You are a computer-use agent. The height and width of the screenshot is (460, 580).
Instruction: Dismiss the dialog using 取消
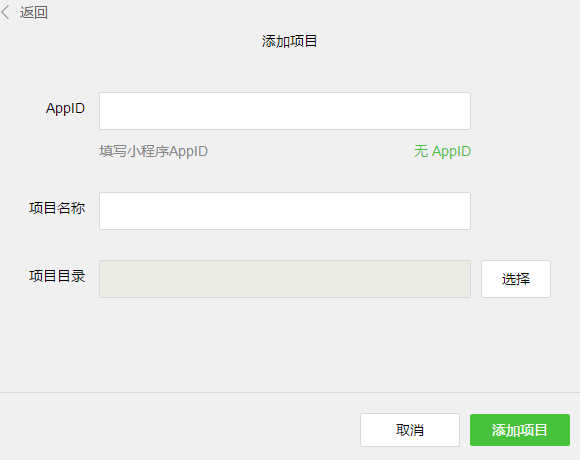(x=410, y=430)
